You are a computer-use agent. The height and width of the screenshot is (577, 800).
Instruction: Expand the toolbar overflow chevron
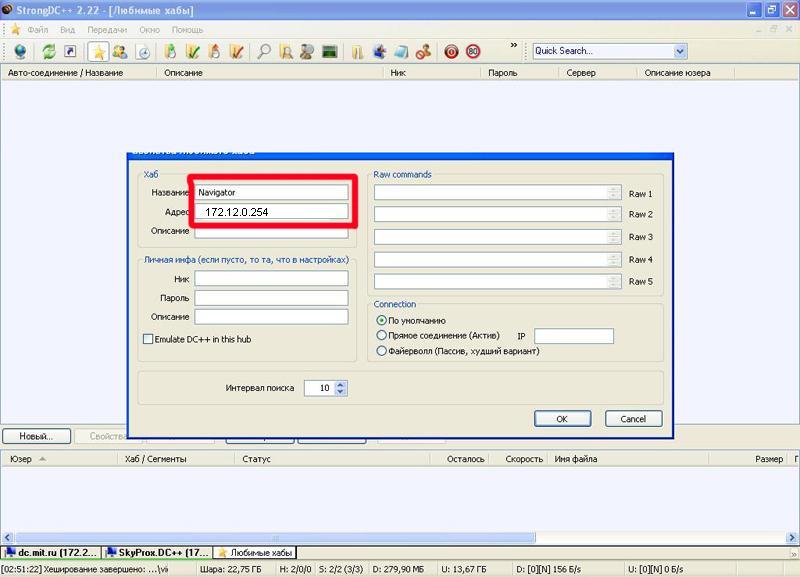pos(514,46)
